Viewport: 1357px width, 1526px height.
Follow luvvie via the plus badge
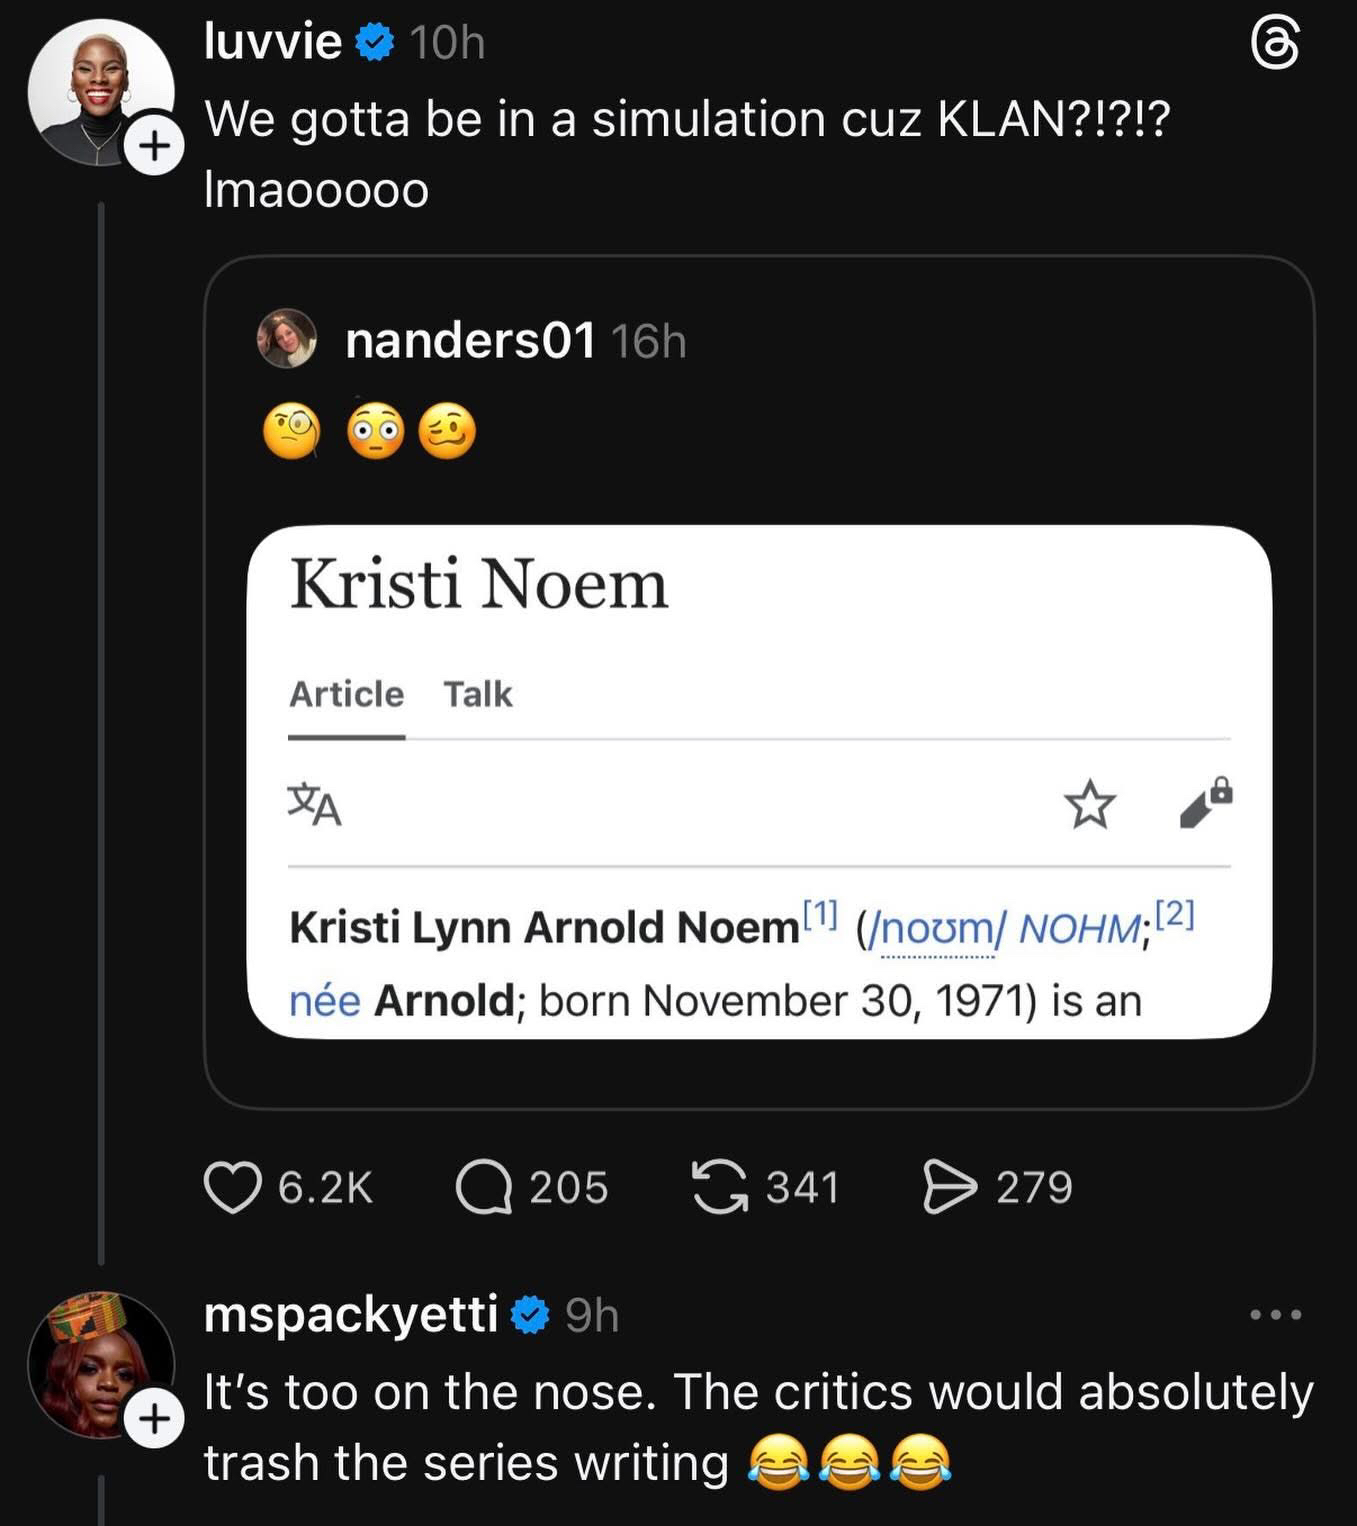pos(154,146)
